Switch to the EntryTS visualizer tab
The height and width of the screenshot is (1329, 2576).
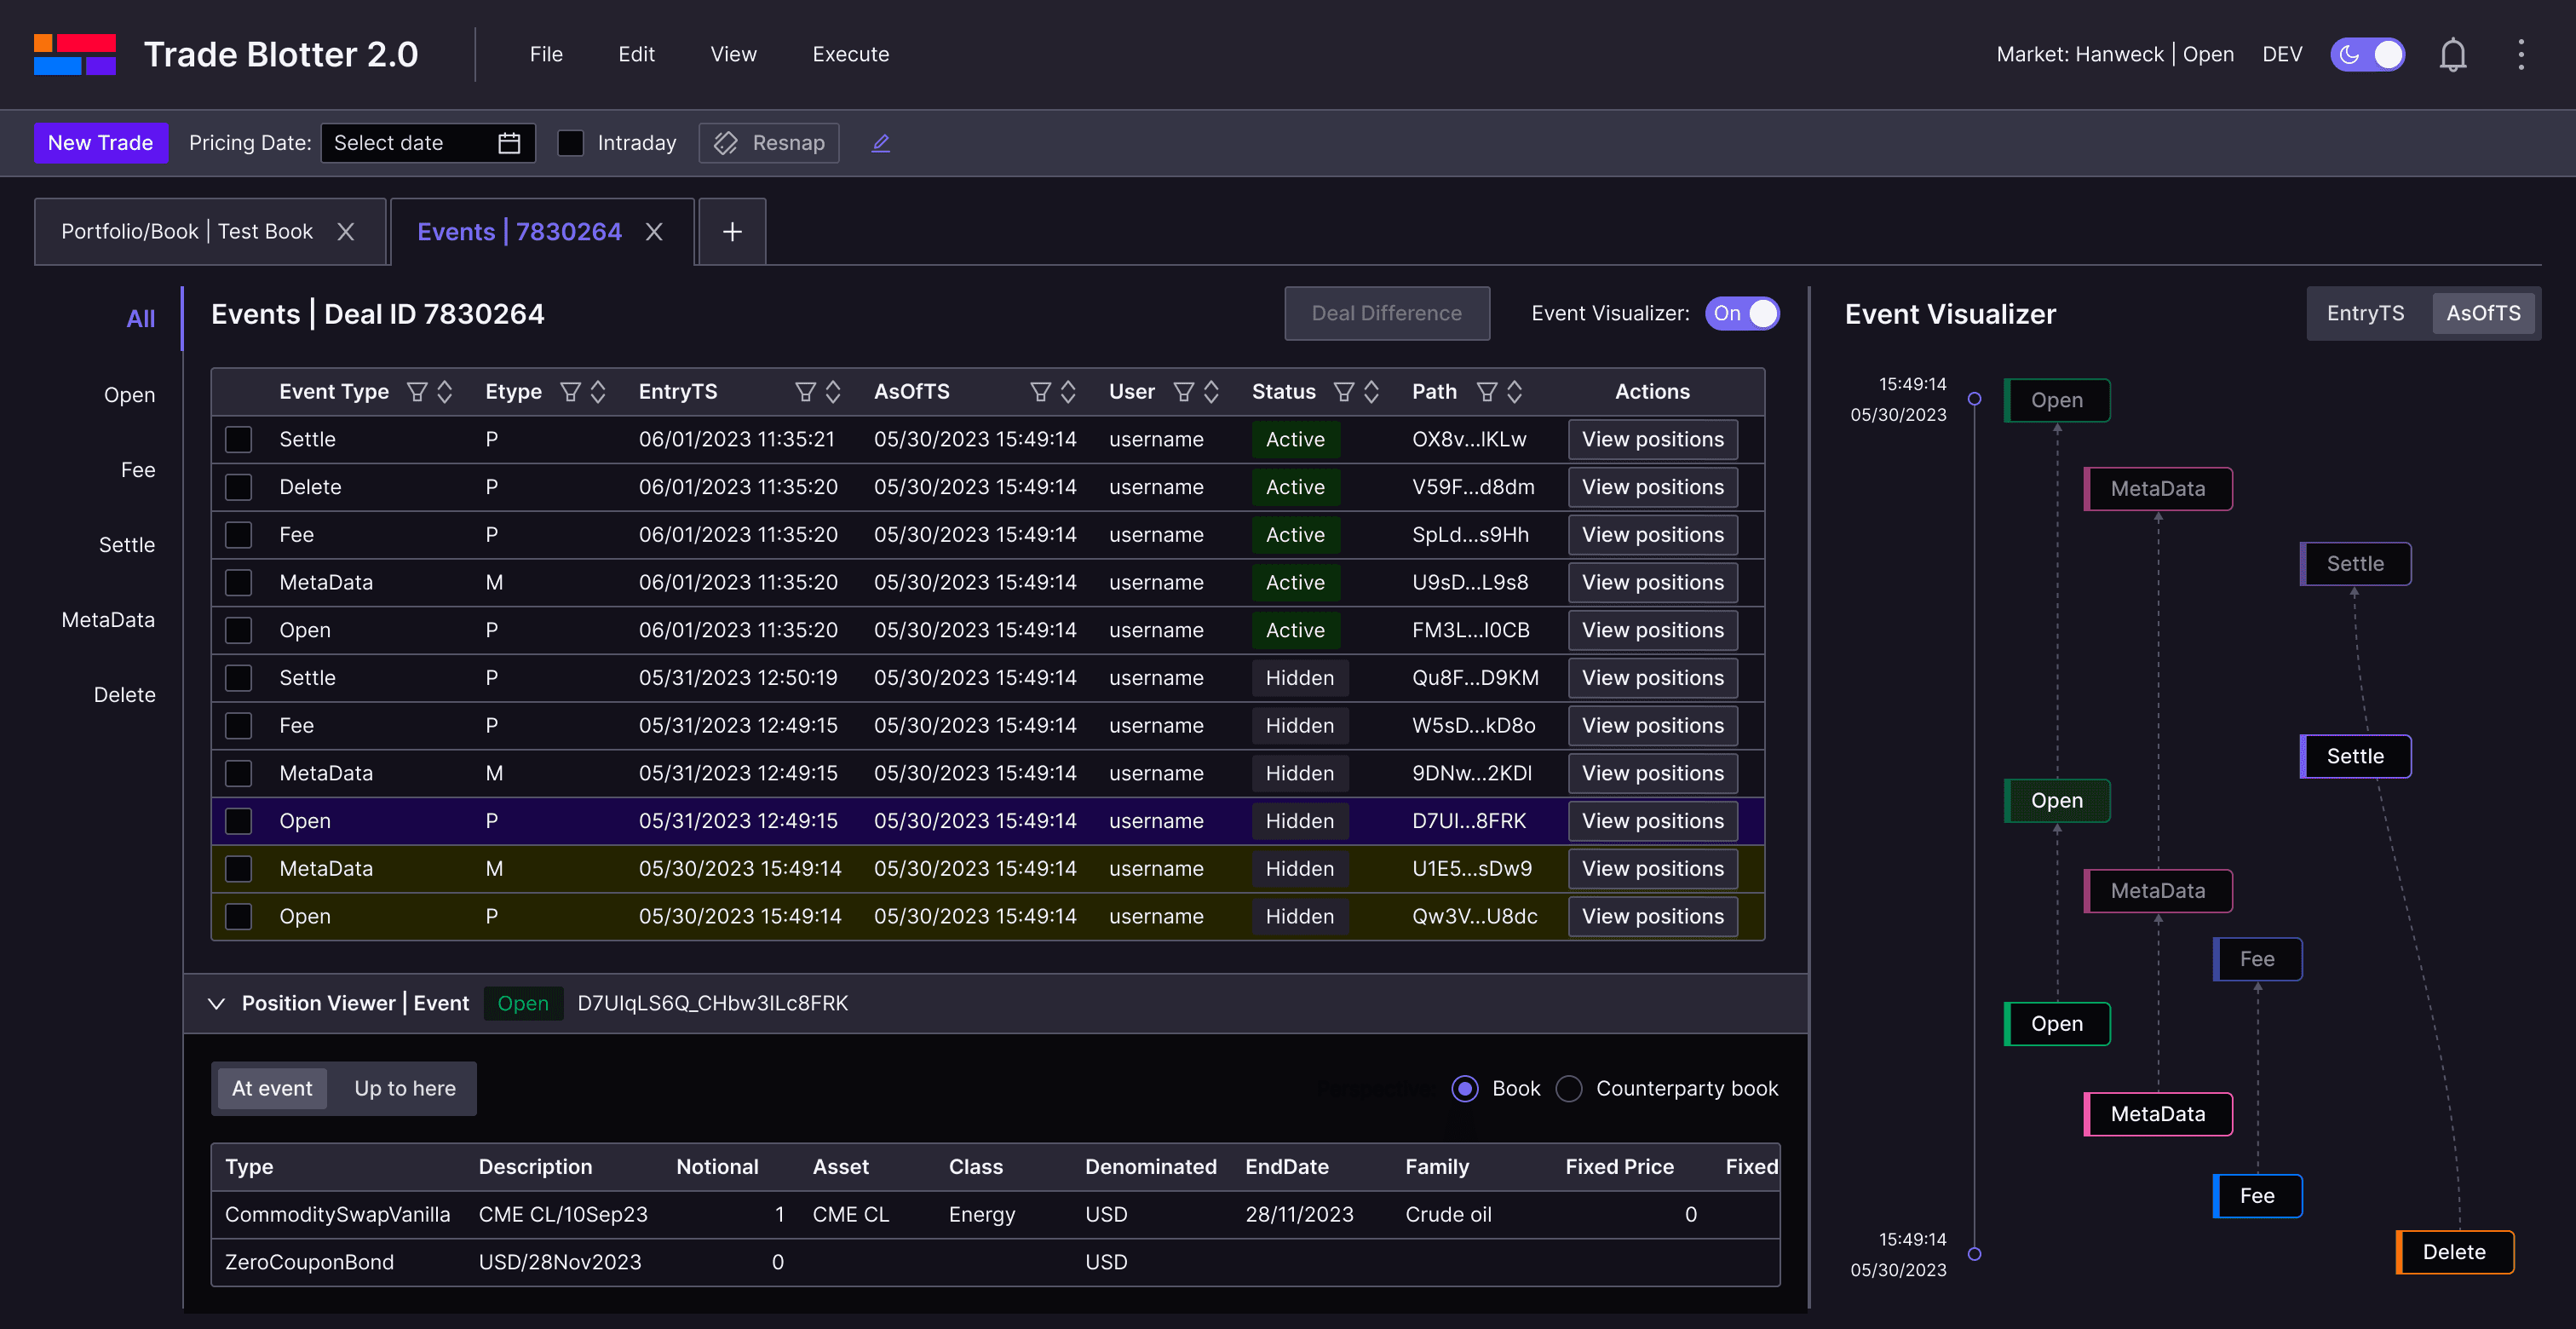click(2365, 314)
